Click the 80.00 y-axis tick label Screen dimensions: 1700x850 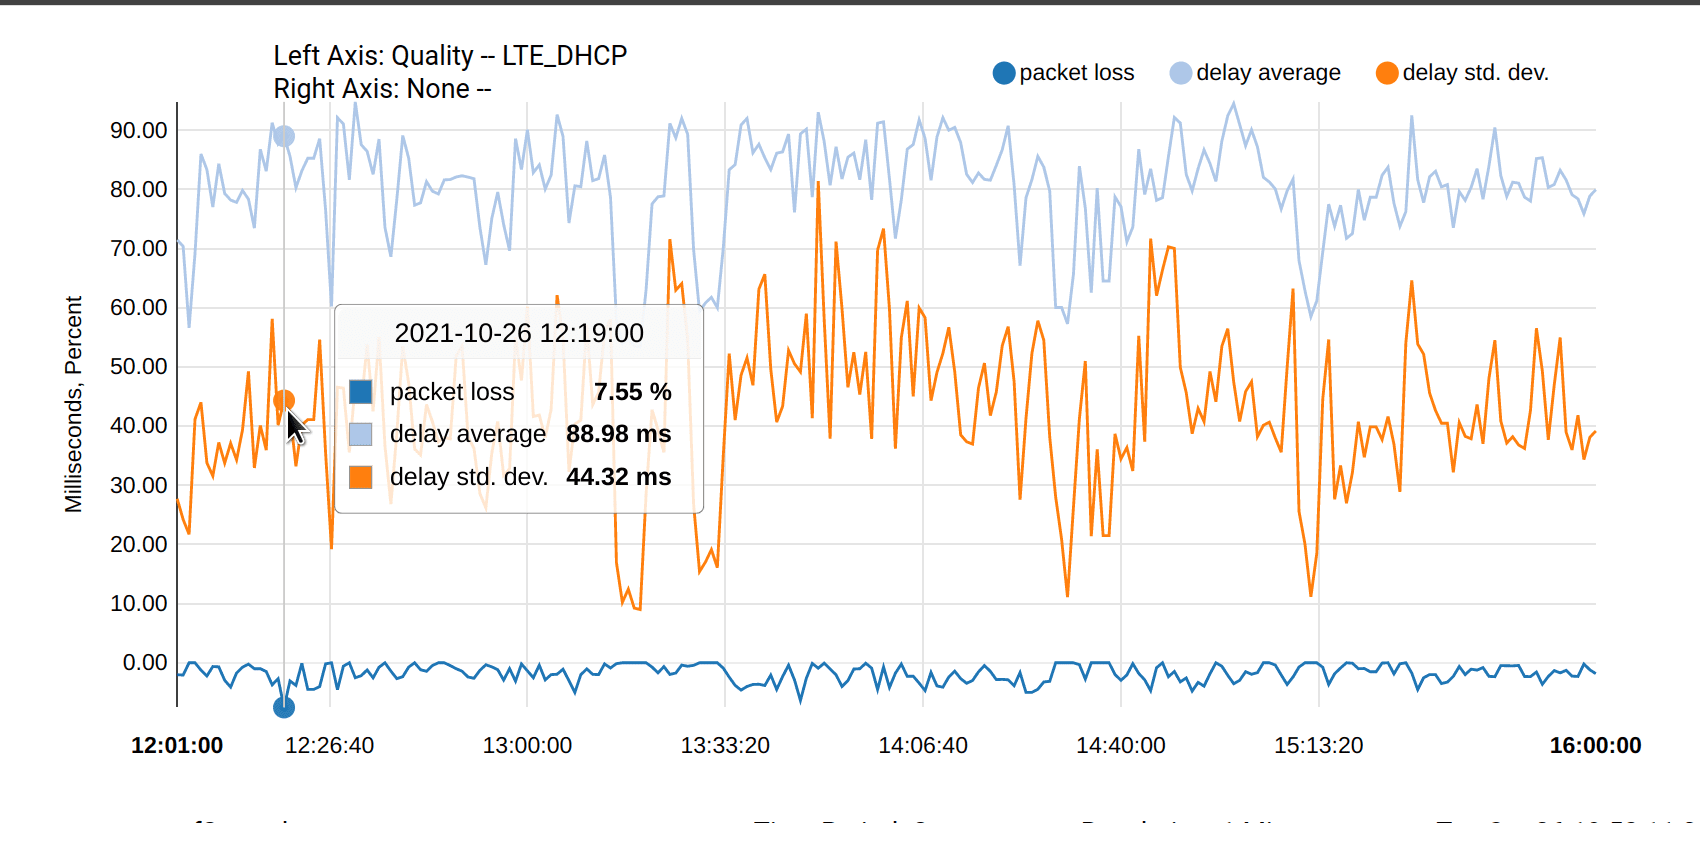(x=139, y=189)
